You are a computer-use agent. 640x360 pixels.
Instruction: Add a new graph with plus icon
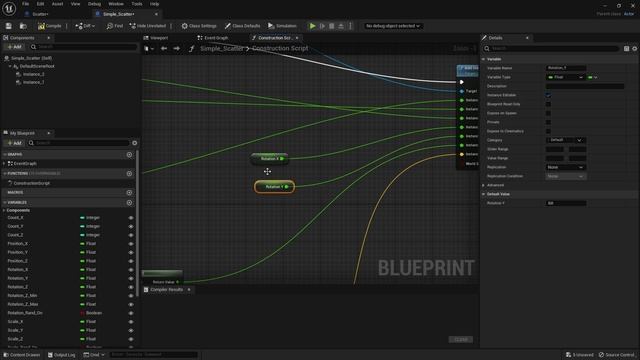point(129,155)
